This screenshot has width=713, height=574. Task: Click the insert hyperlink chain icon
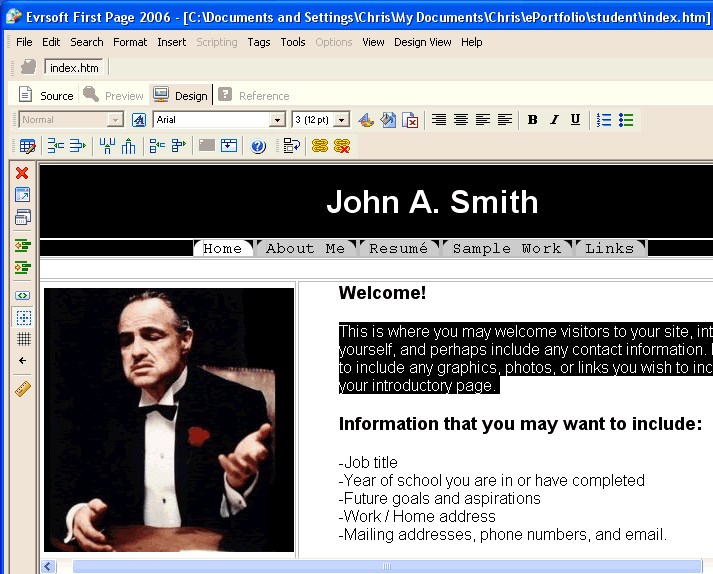320,146
